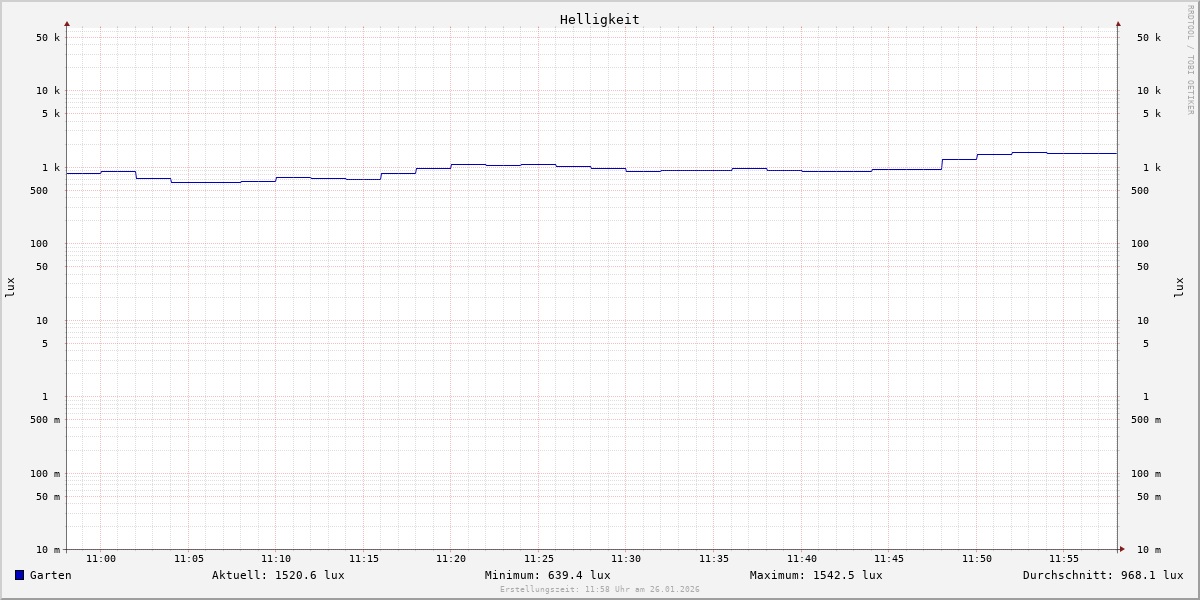Click the 50 k label on left axis
Viewport: 1200px width, 600px height.
click(x=48, y=38)
